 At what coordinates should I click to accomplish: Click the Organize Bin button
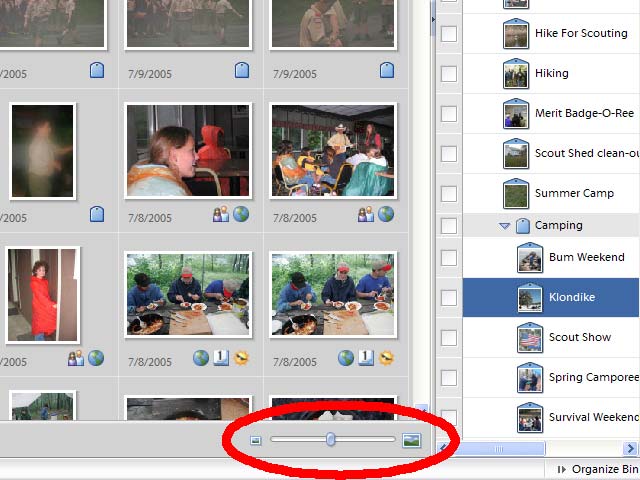click(x=599, y=469)
